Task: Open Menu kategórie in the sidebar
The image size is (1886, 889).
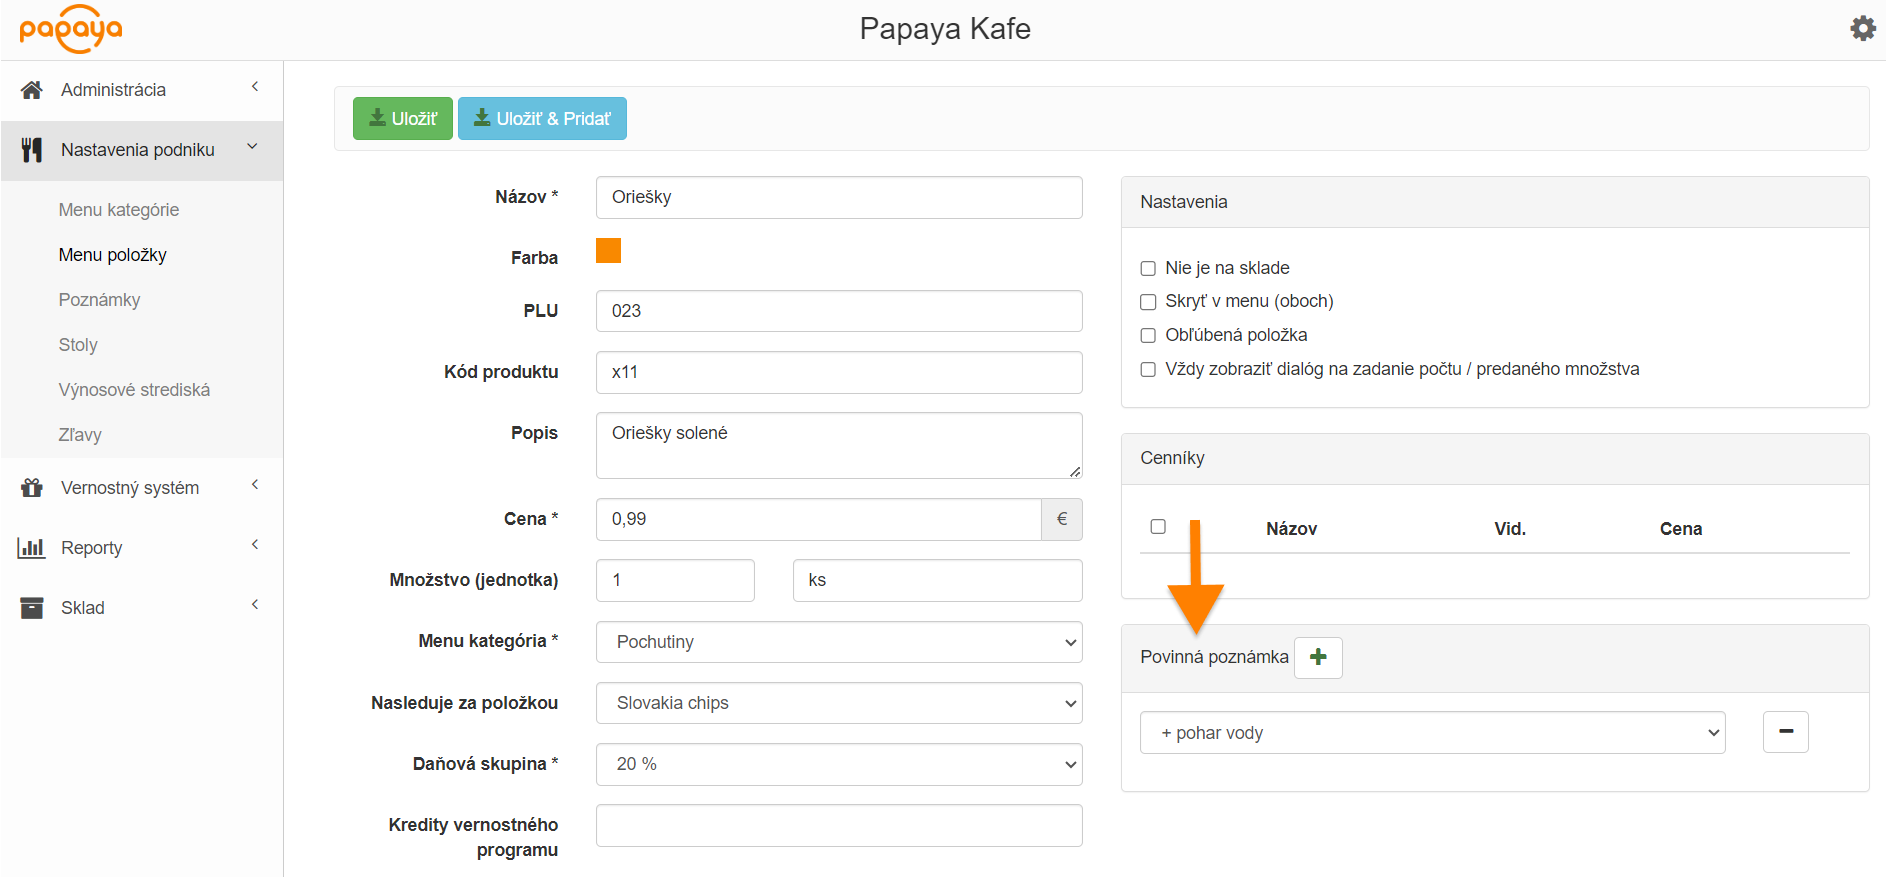Action: click(119, 210)
